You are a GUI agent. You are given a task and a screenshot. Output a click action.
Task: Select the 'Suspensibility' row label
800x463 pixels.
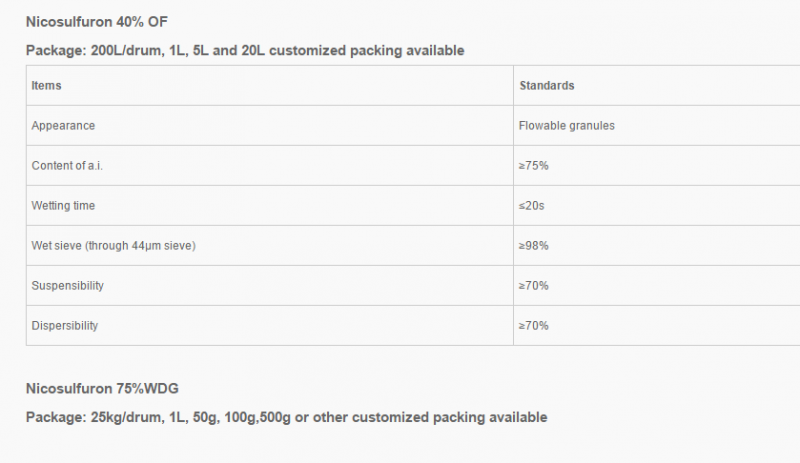pos(68,286)
